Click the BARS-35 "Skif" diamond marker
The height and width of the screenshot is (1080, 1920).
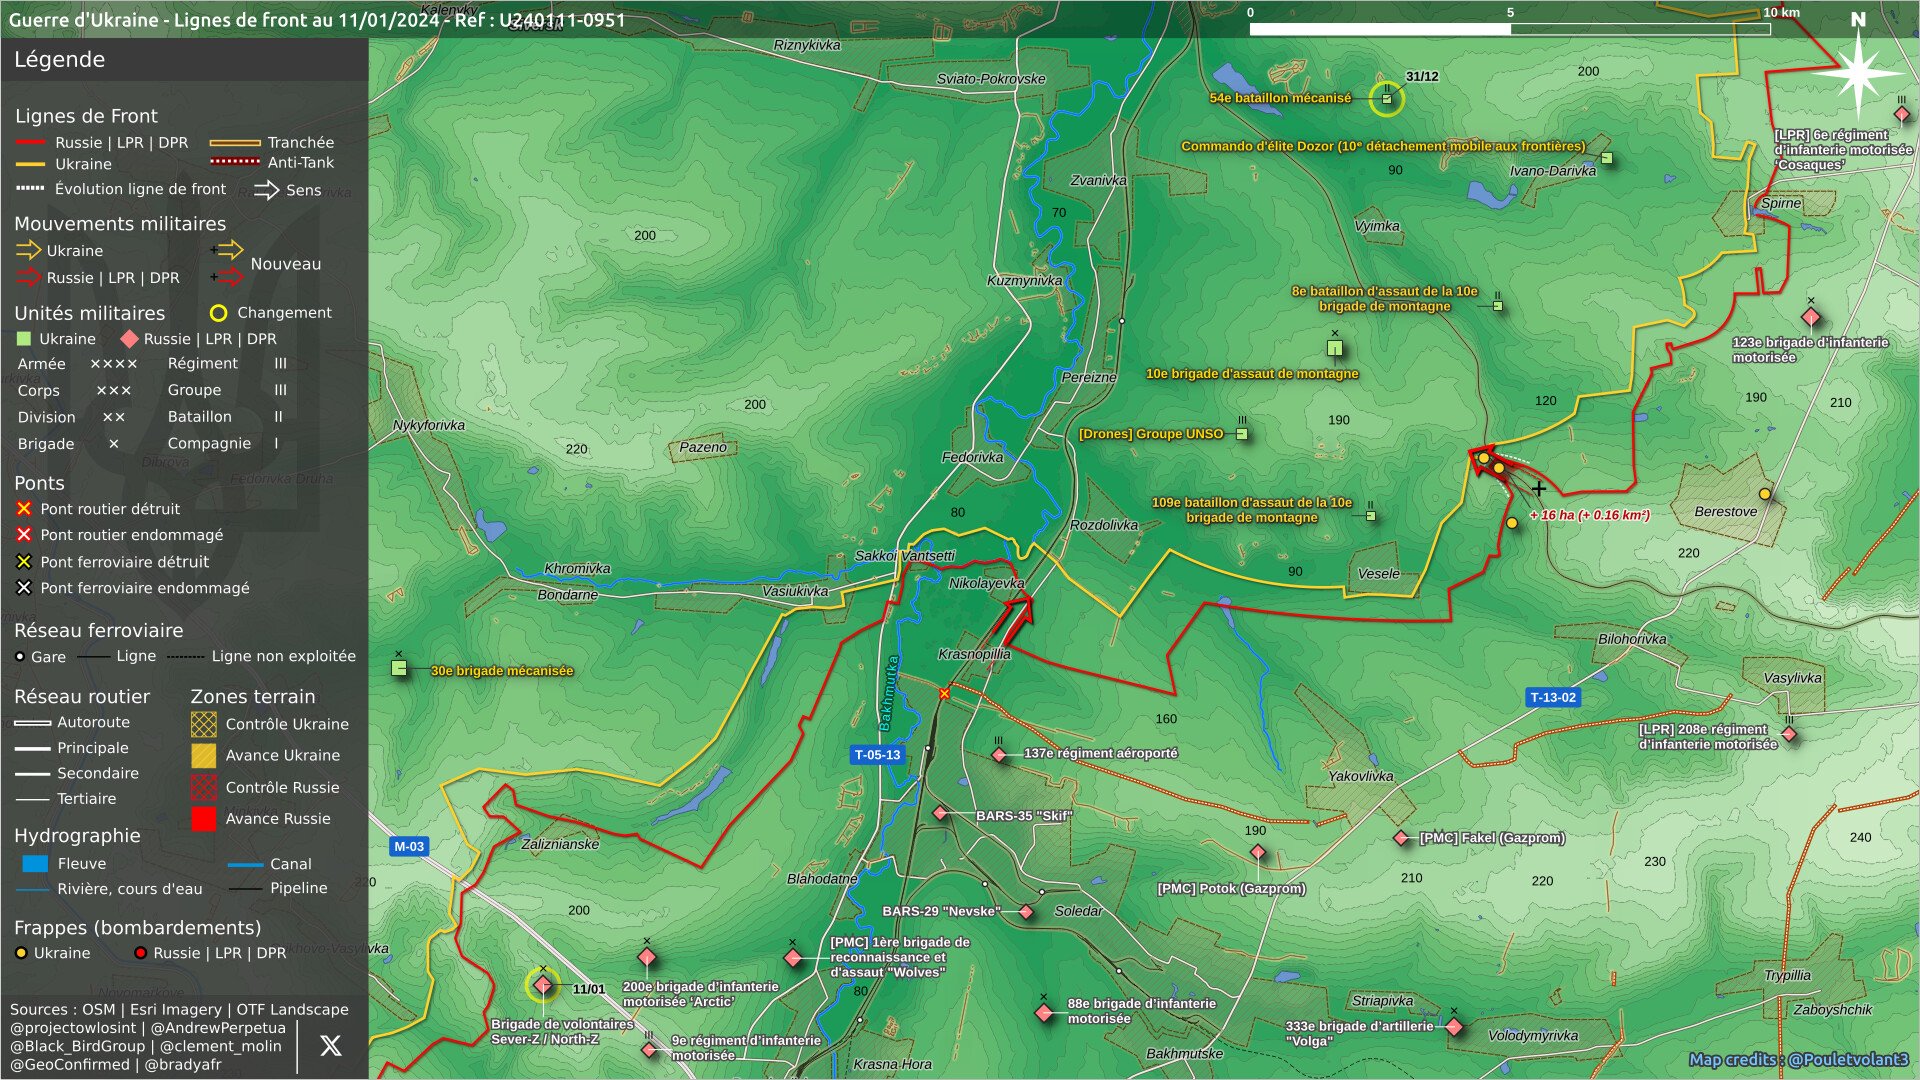pos(940,813)
